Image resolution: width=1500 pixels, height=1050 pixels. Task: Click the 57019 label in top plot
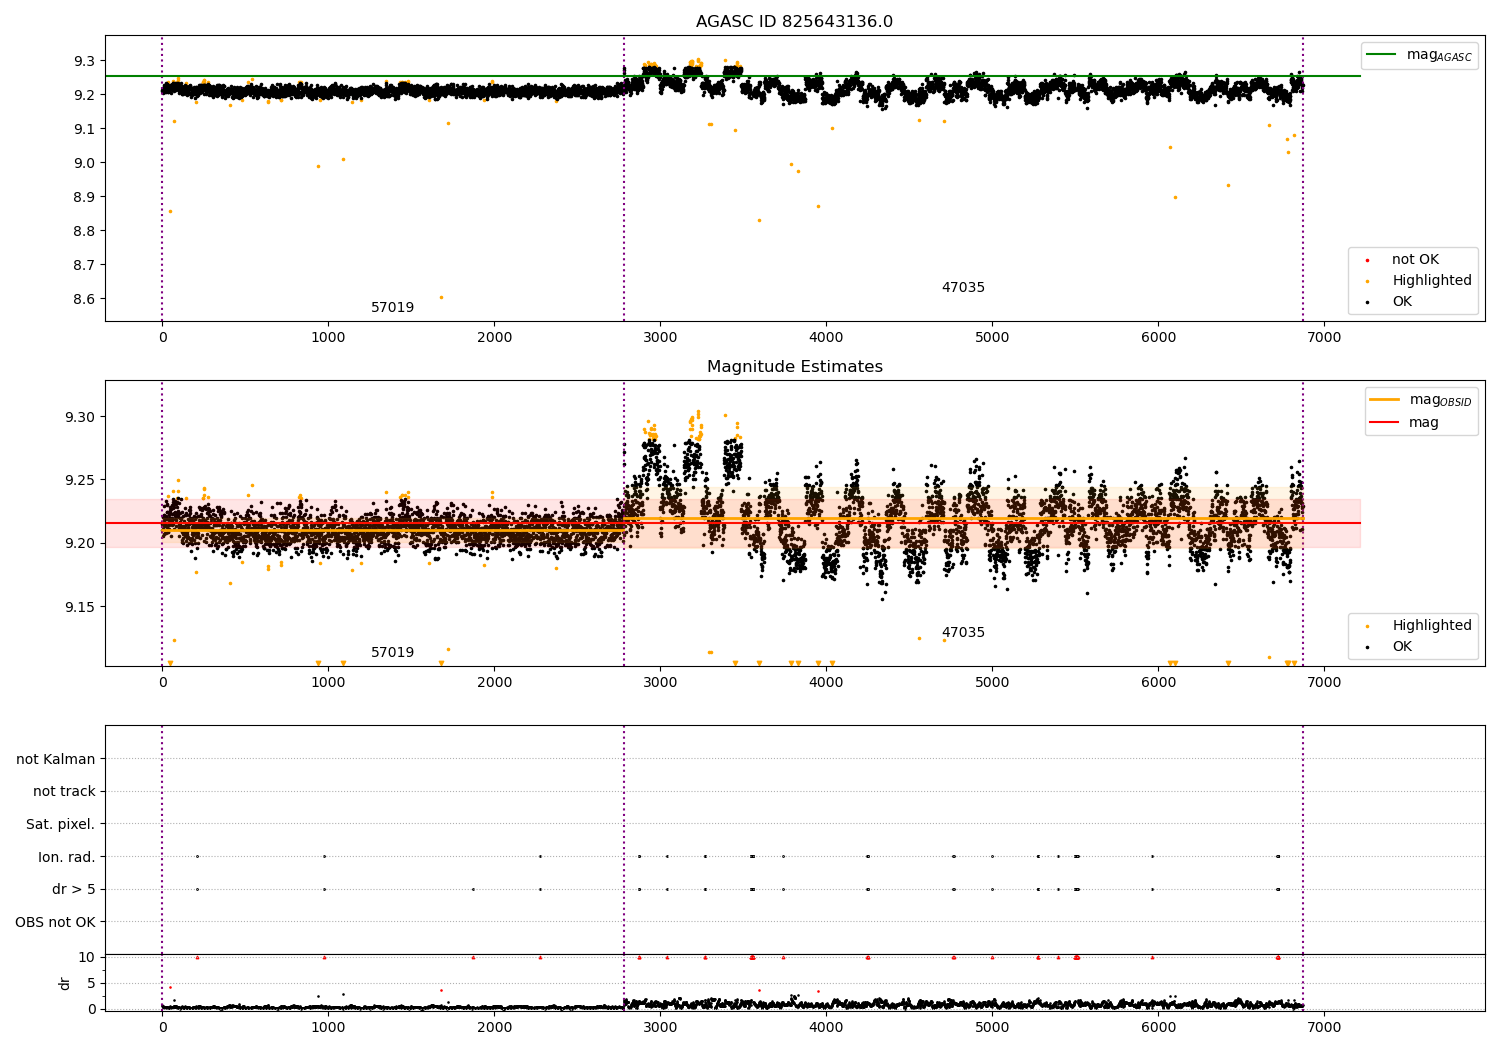click(392, 308)
